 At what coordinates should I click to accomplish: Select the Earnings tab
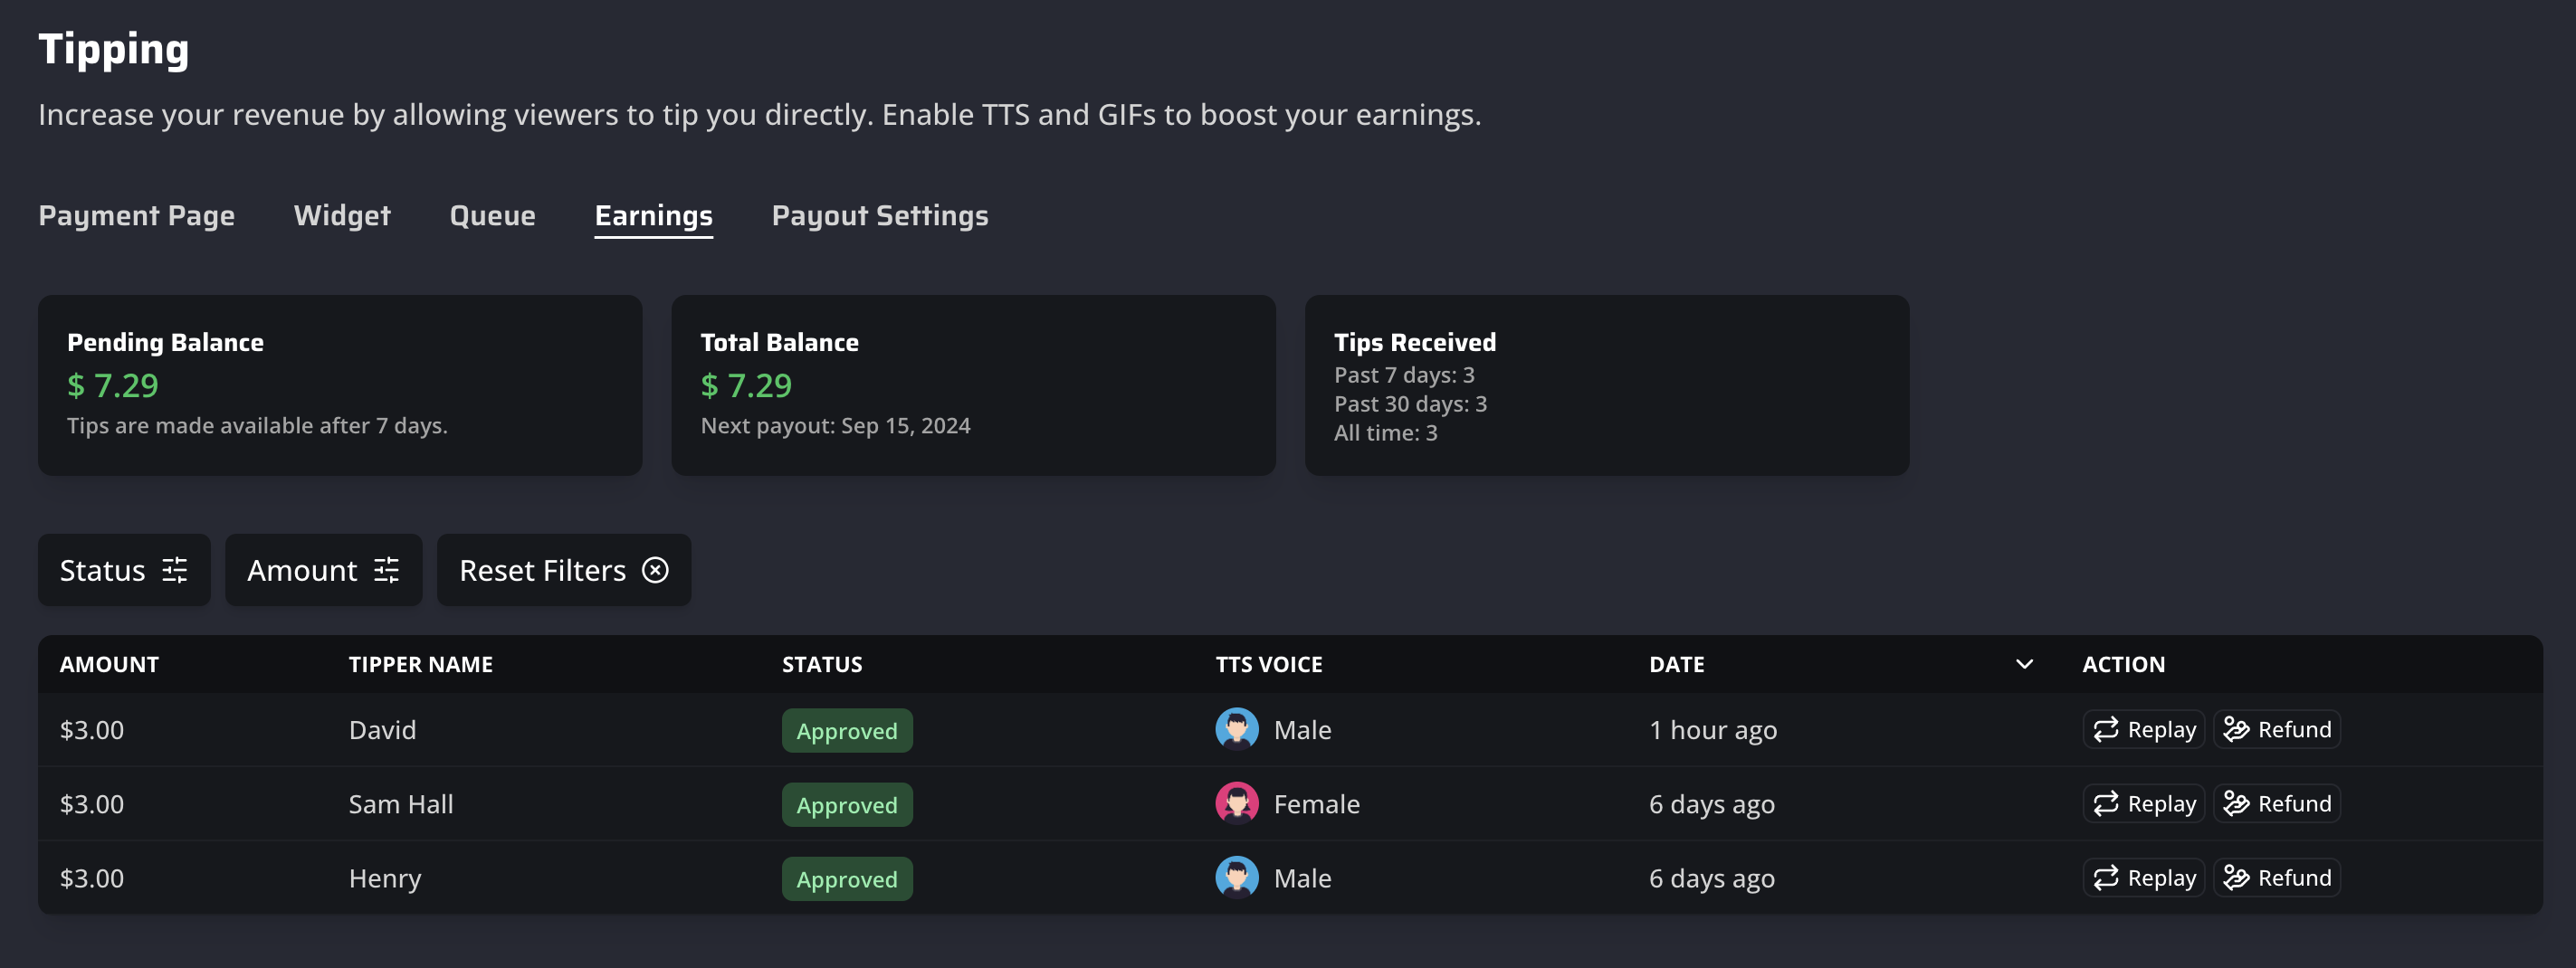[x=654, y=216]
